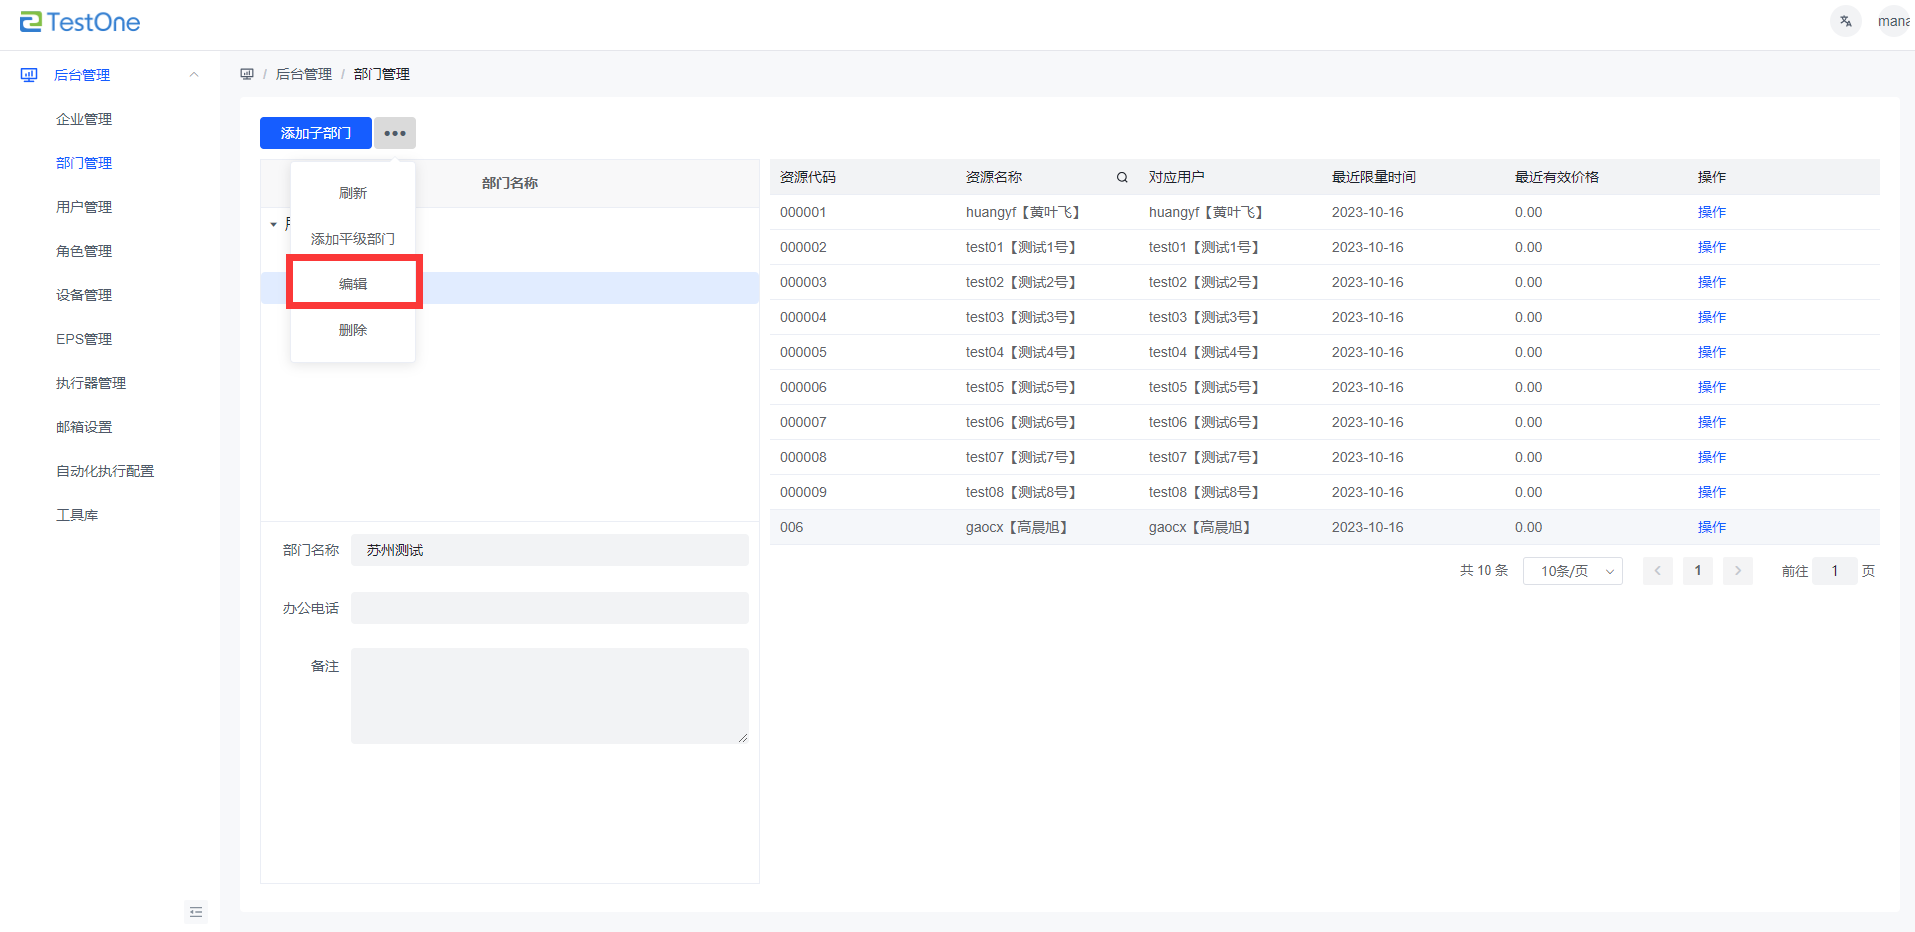Go to previous page arrow
Viewport: 1915px width, 932px height.
(1657, 571)
